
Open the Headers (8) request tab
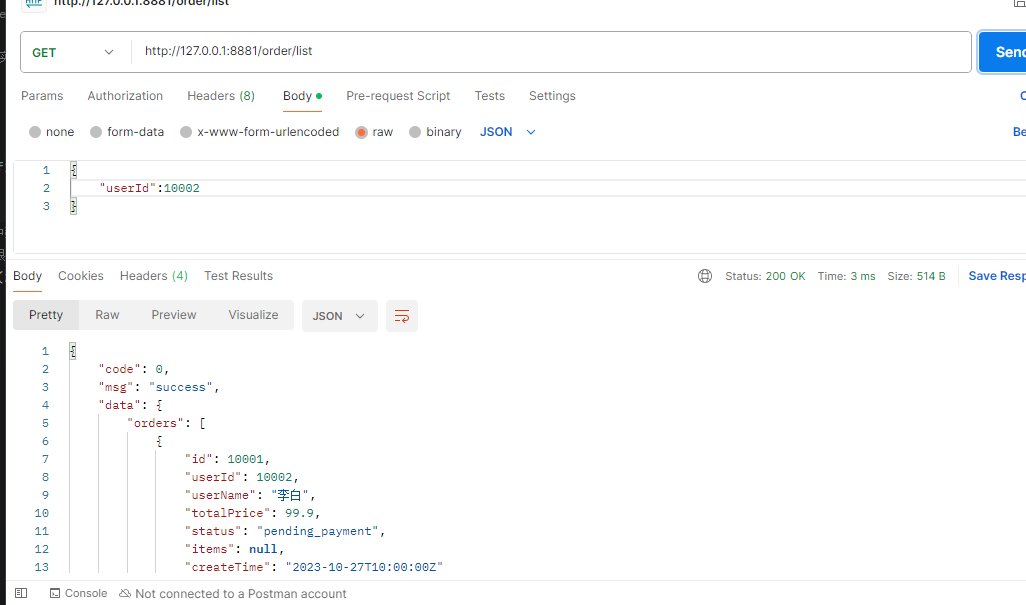[x=221, y=96]
